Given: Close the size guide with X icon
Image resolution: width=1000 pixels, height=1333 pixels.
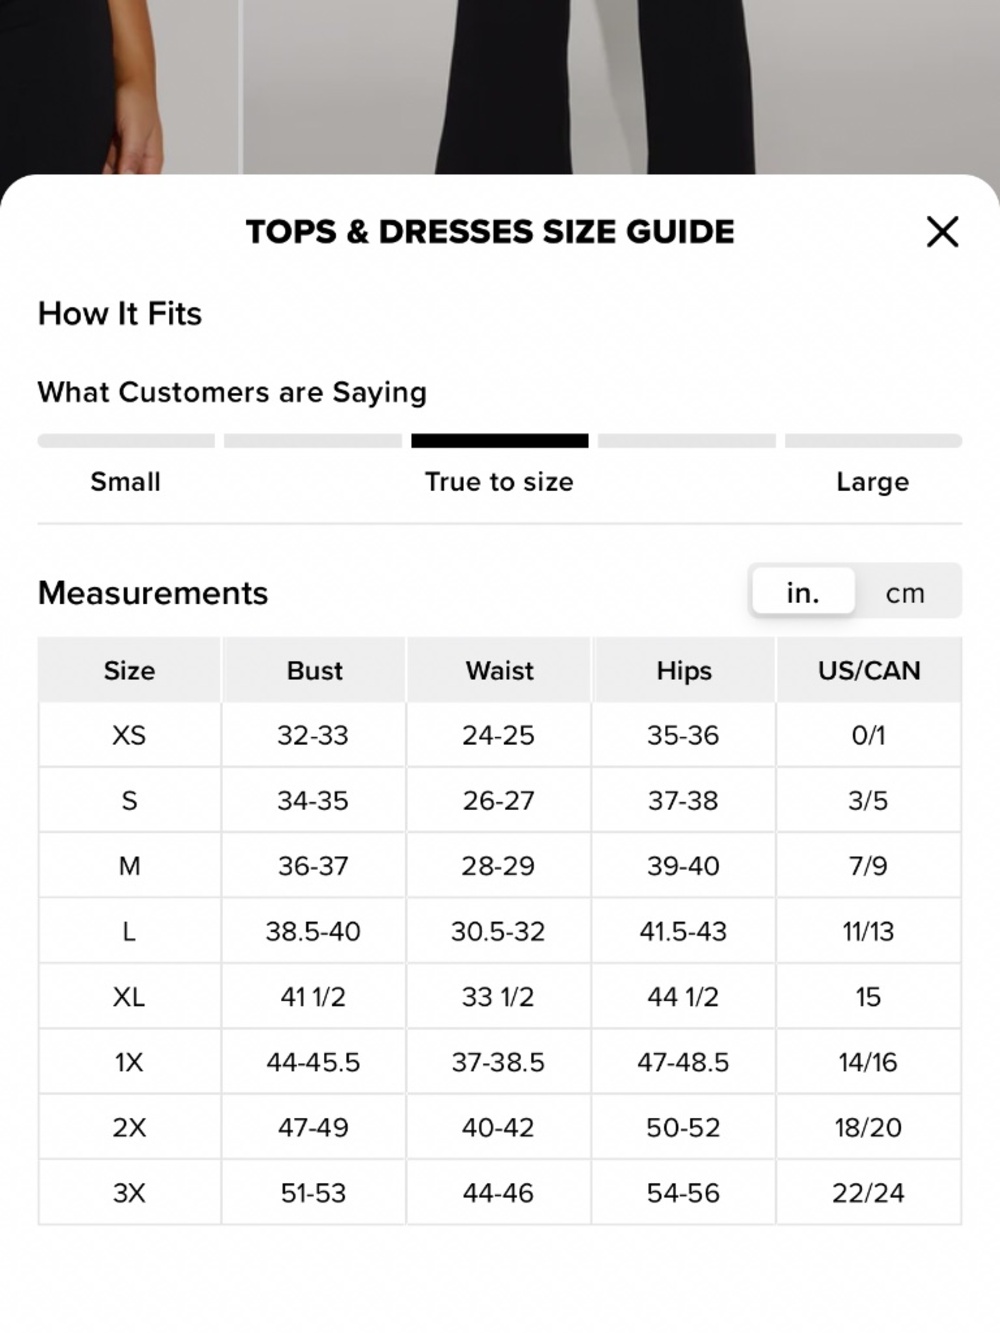Looking at the screenshot, I should [x=942, y=232].
